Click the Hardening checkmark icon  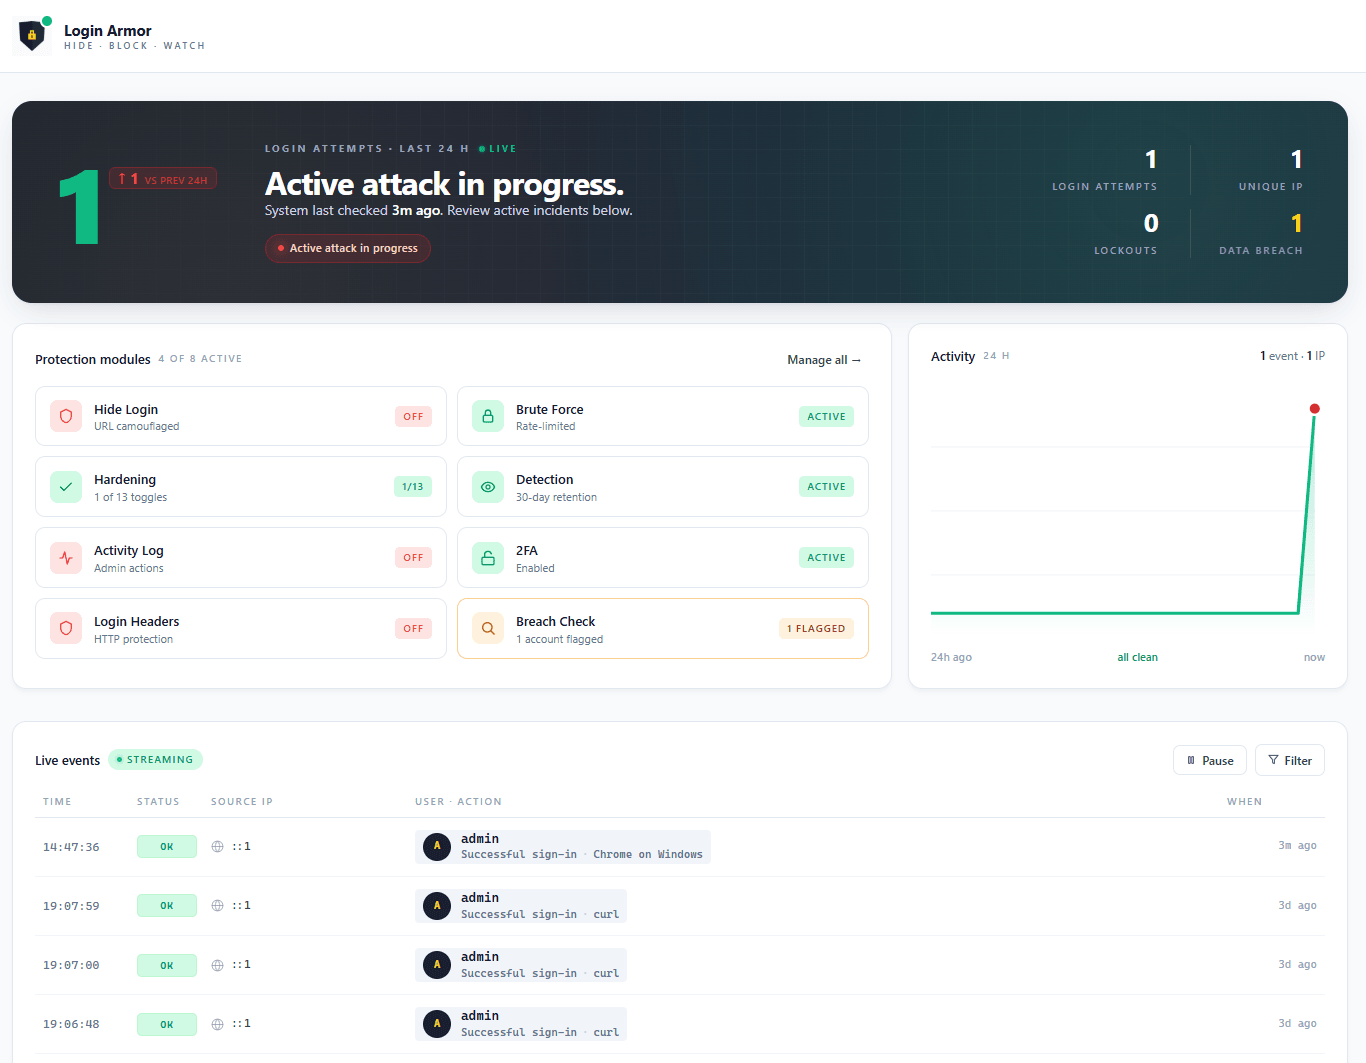coord(65,486)
